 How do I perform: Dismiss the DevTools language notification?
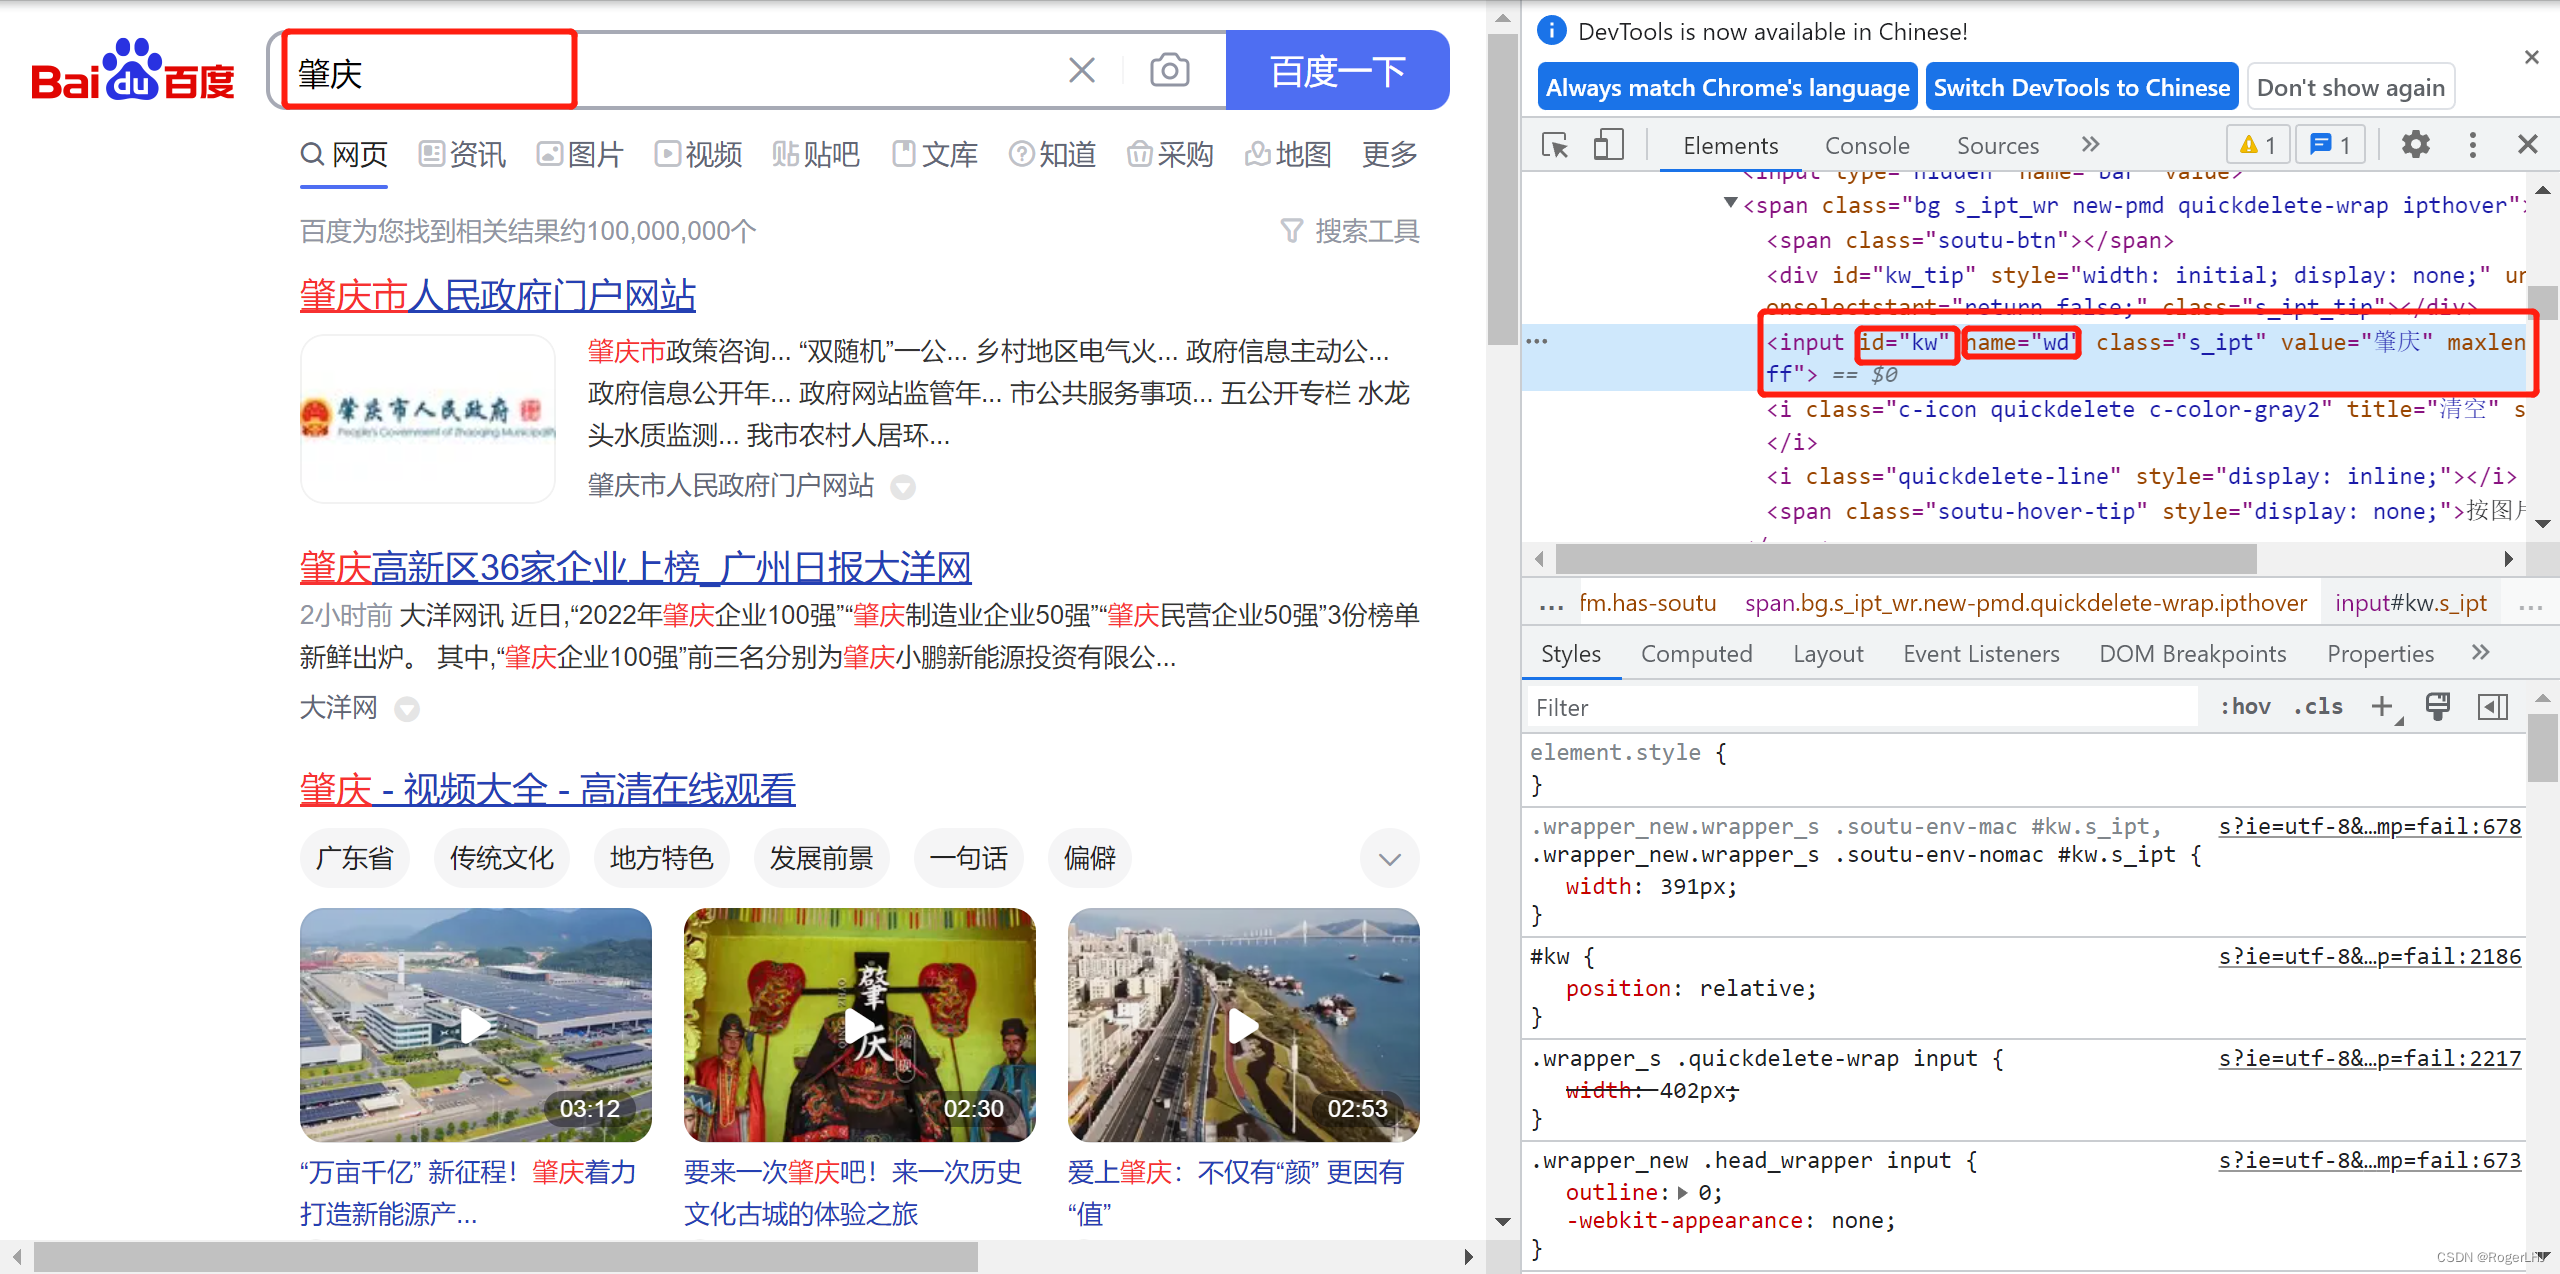click(x=2532, y=57)
